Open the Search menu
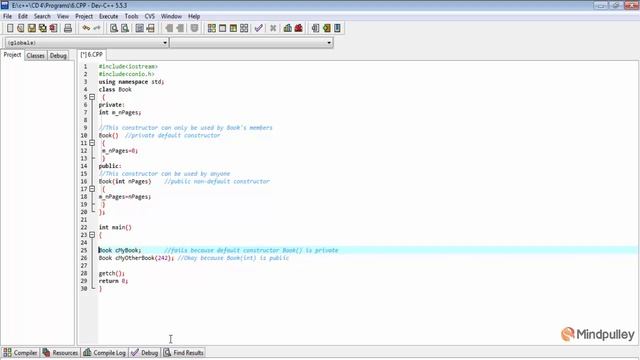This screenshot has height=360, width=640. (42, 16)
